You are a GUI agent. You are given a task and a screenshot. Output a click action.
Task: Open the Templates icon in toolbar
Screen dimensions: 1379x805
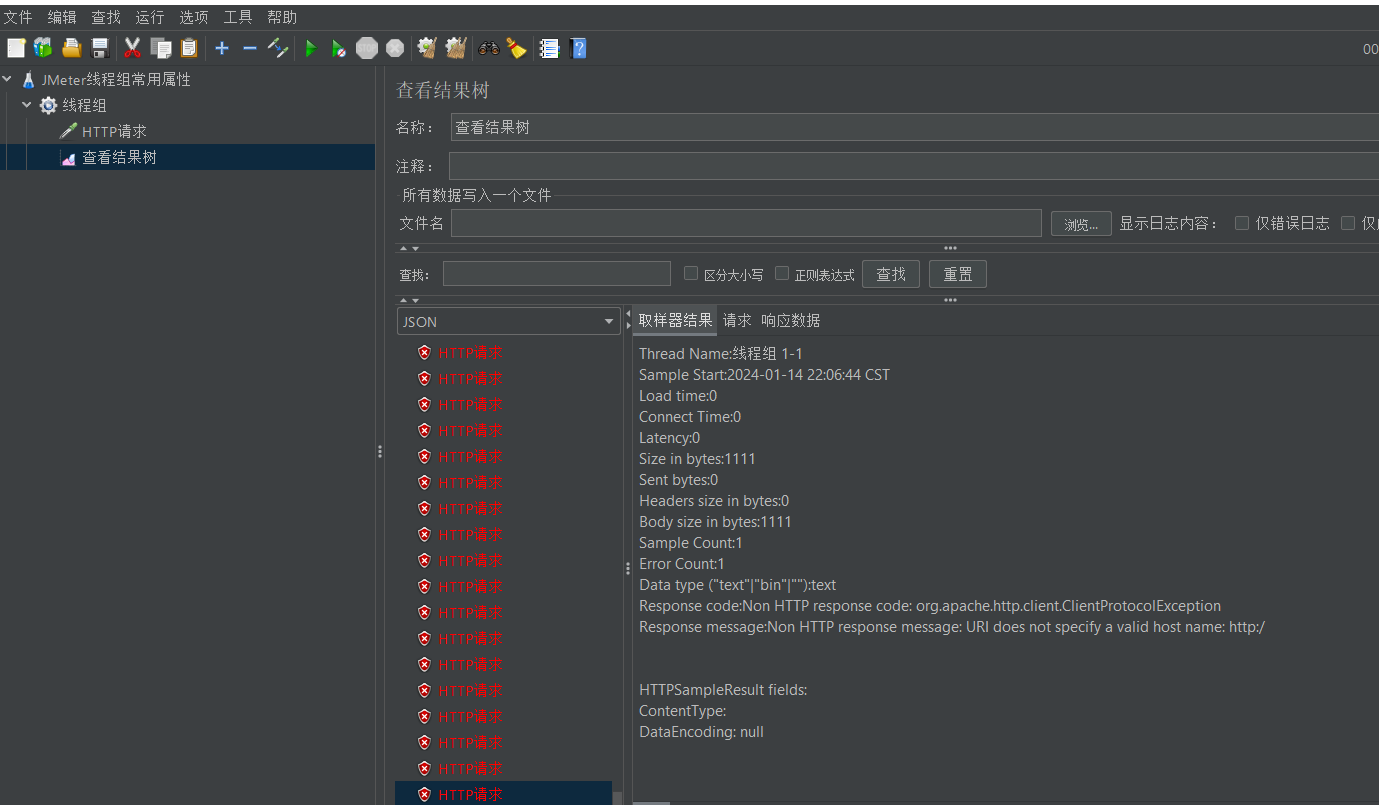coord(43,48)
